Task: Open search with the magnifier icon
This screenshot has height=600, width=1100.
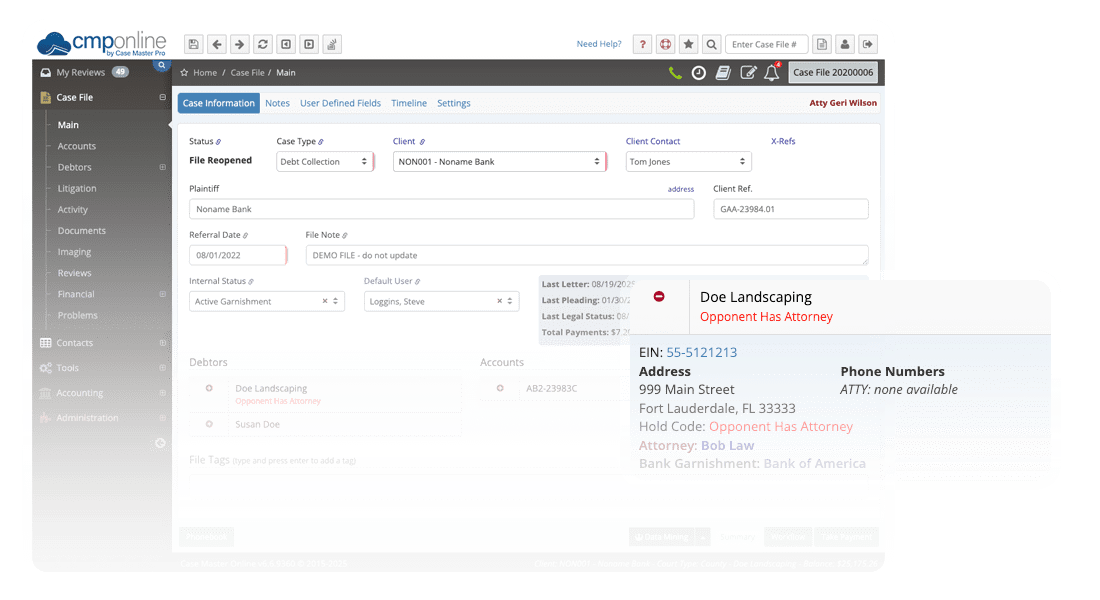Action: (x=710, y=44)
